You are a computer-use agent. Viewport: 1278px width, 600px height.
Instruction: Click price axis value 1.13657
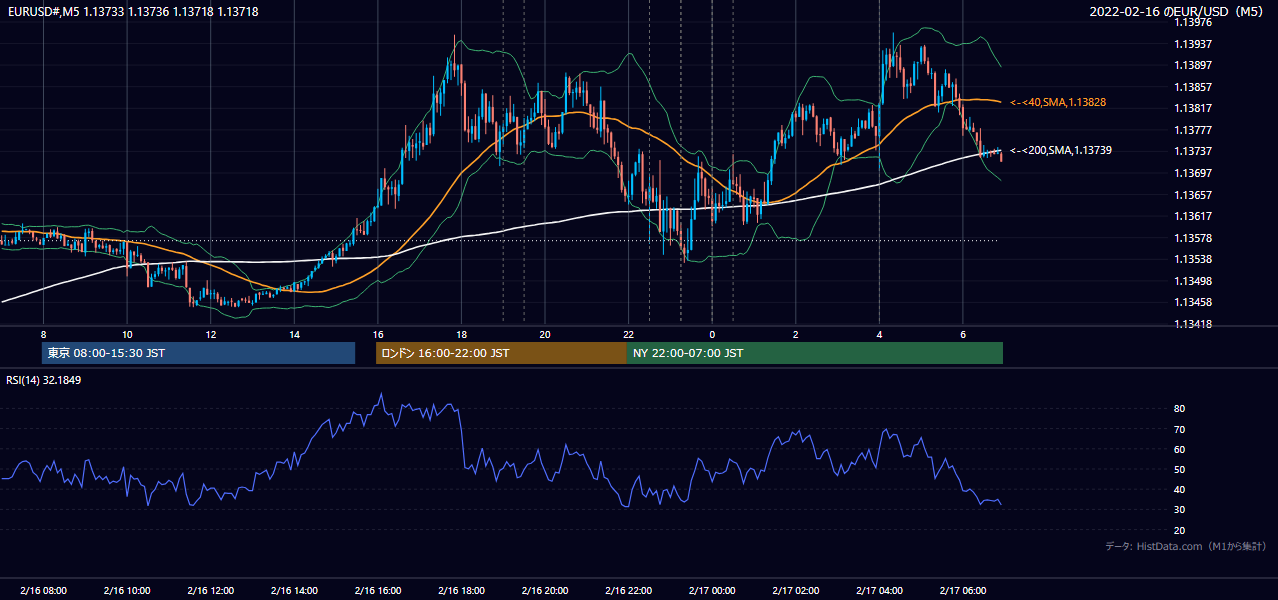pos(1192,195)
